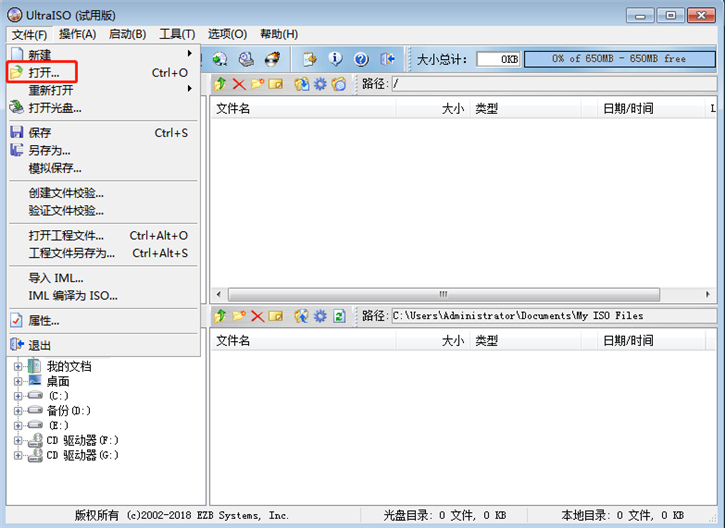Image resolution: width=725 pixels, height=528 pixels.
Task: Click the gear properties icon in local pane toolbar
Action: click(320, 316)
